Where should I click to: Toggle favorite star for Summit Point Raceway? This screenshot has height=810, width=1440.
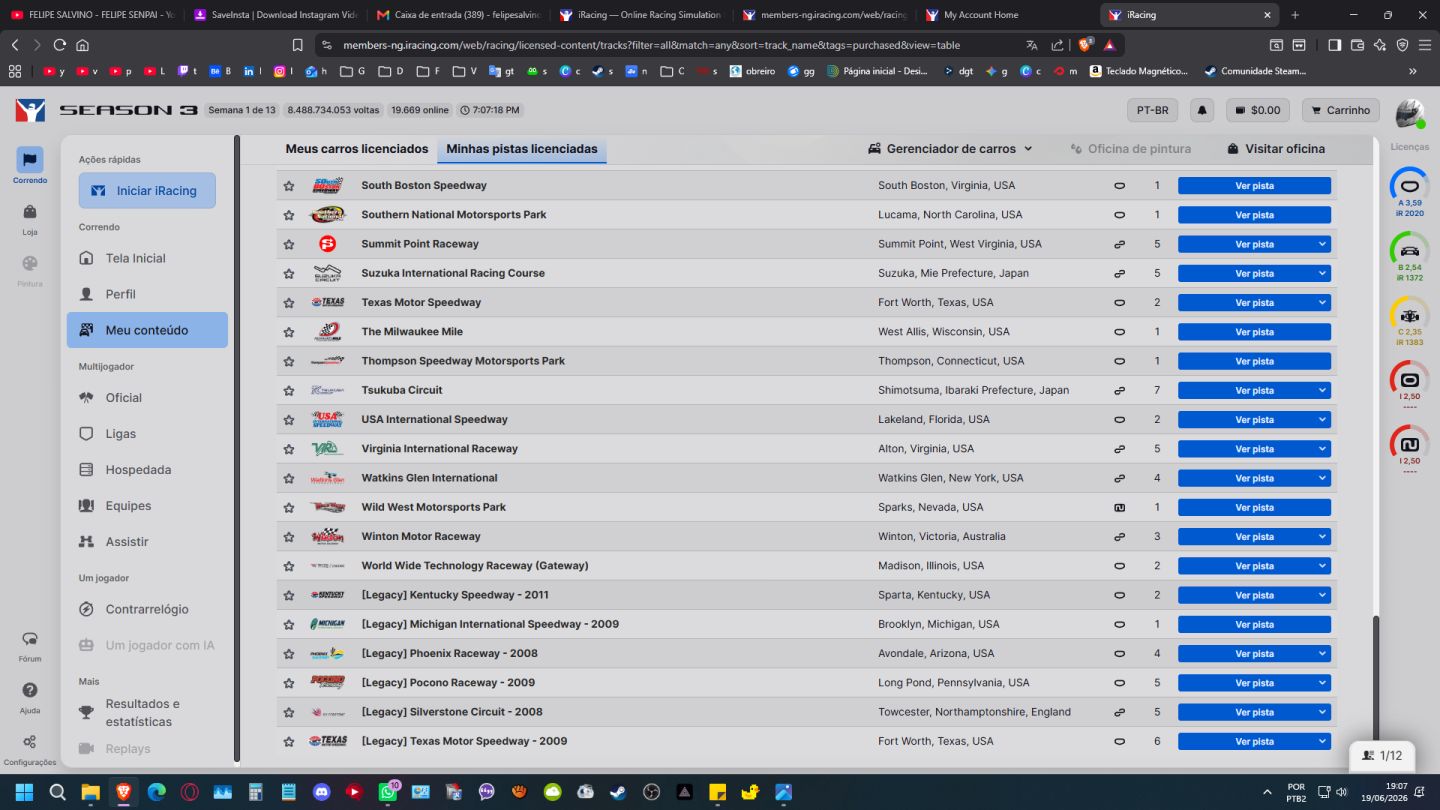[x=289, y=244]
